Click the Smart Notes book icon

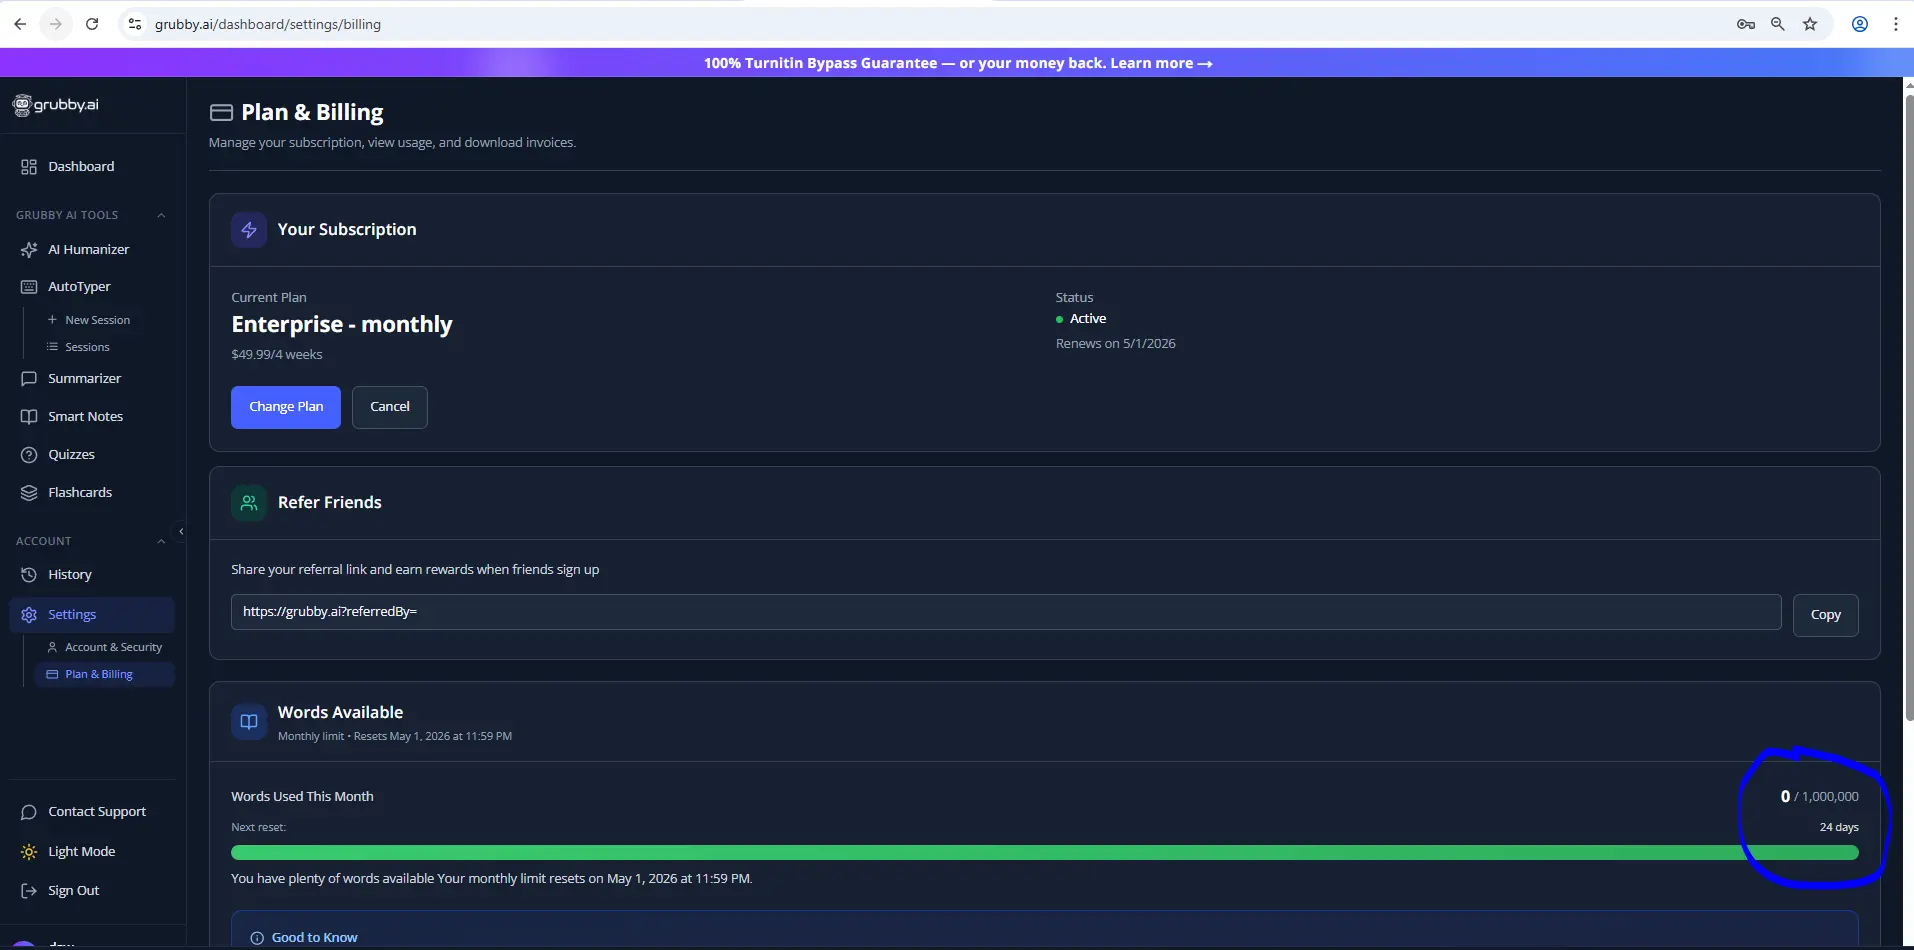coord(29,417)
